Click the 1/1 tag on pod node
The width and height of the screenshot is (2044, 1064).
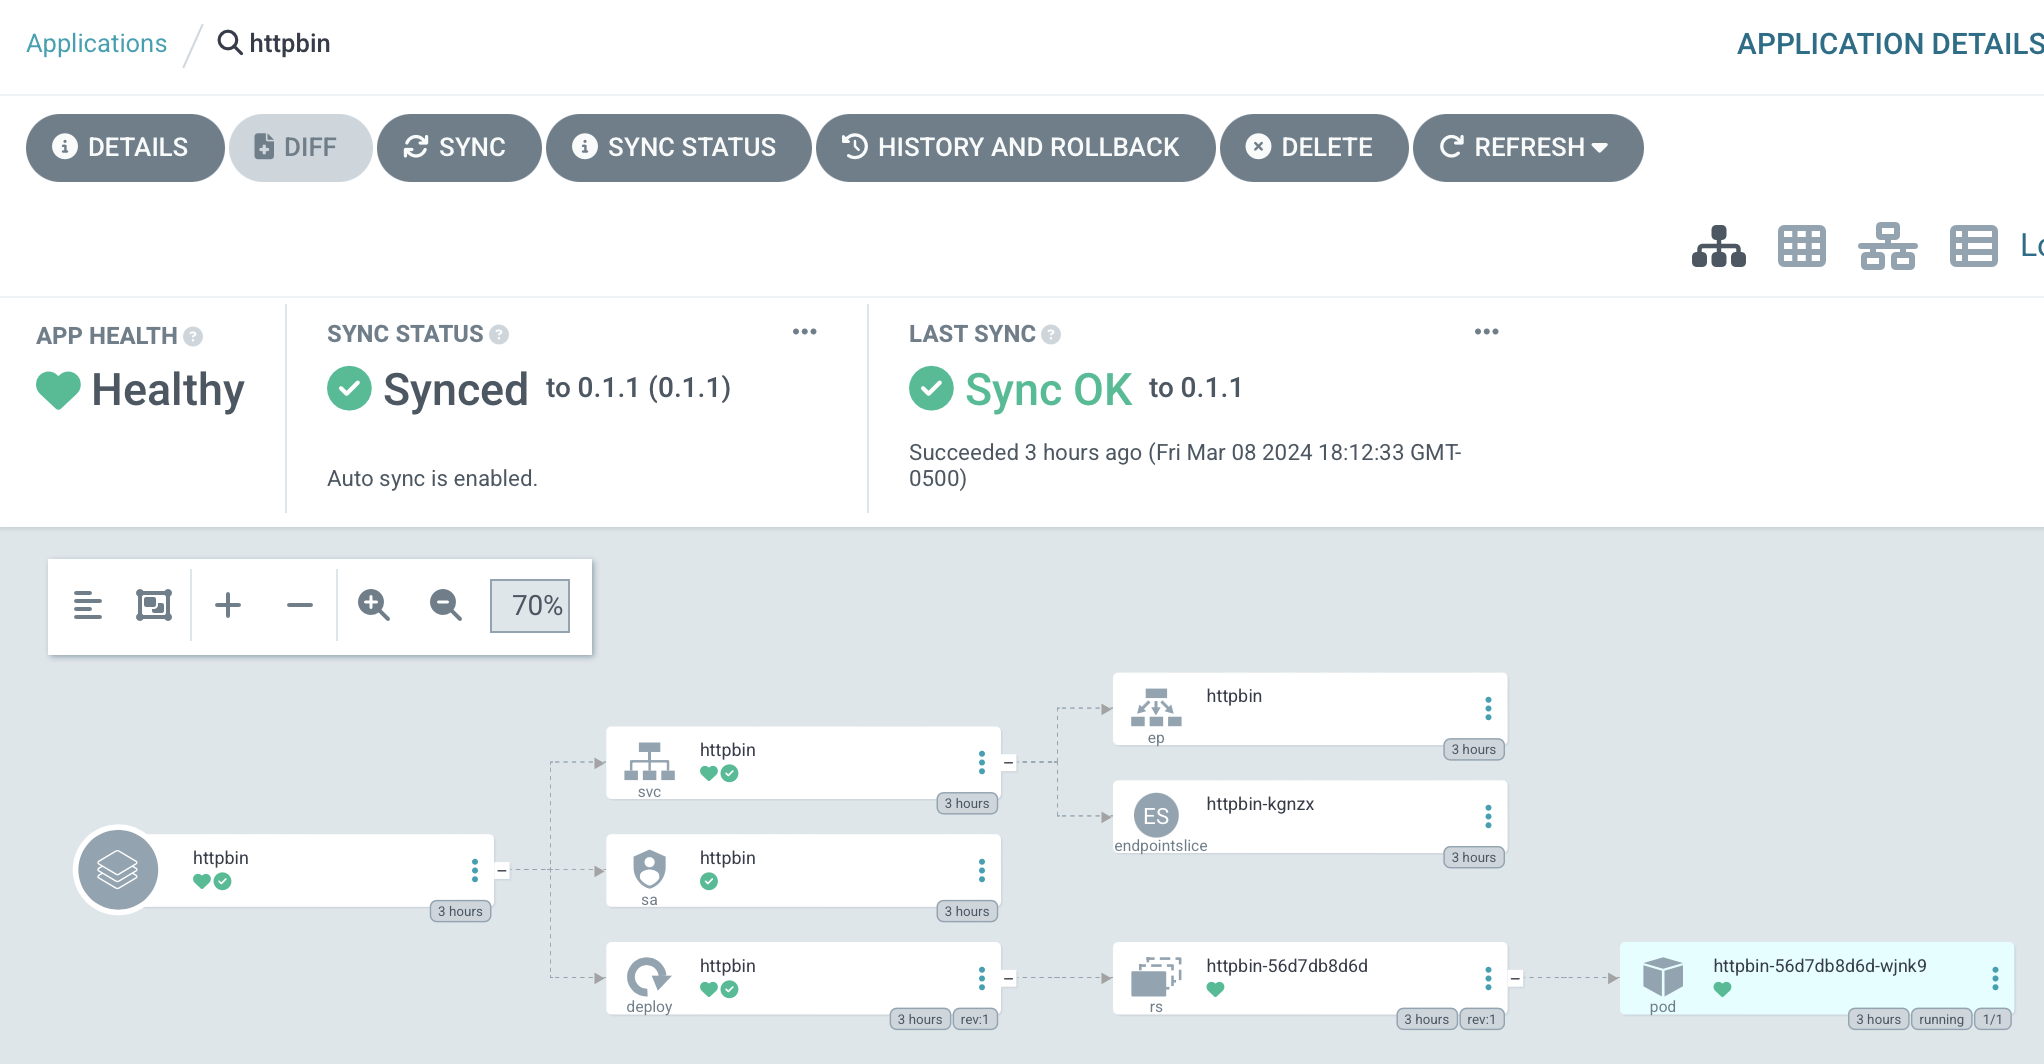click(1992, 1019)
